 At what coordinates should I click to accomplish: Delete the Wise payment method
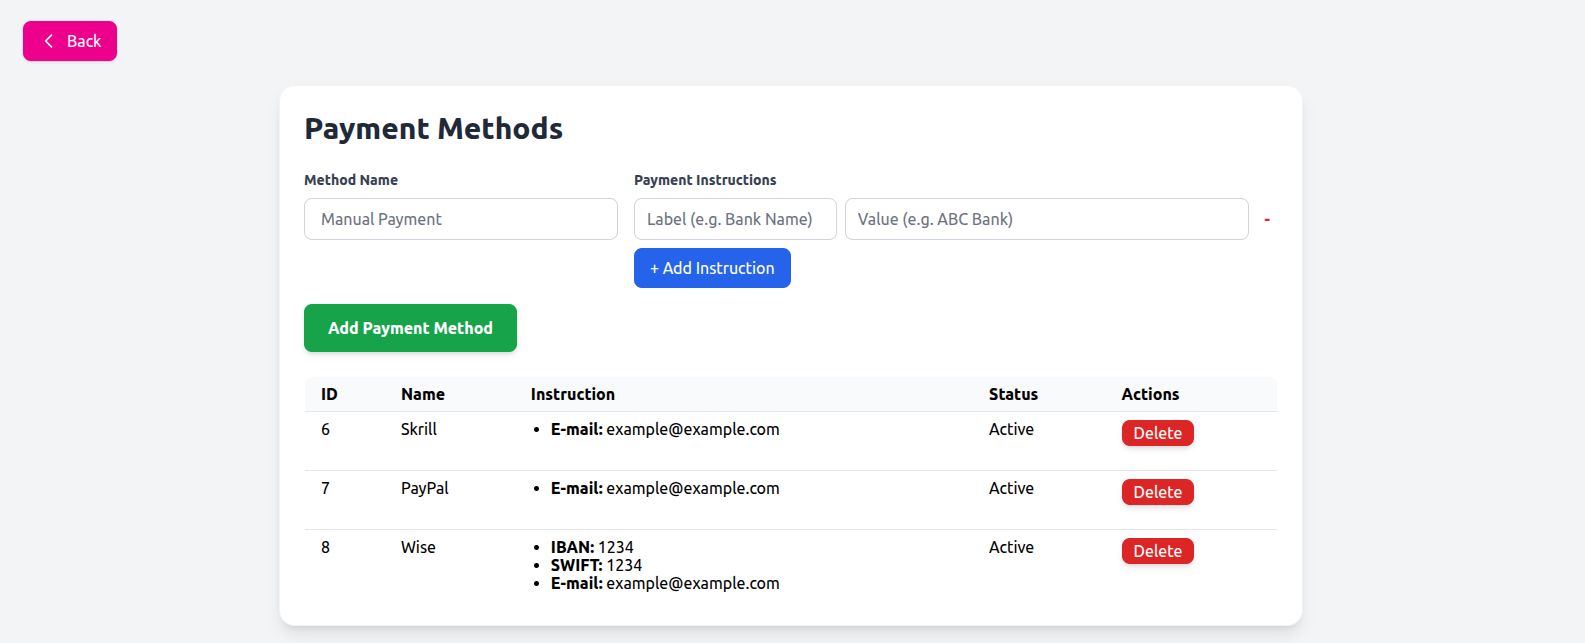point(1157,551)
